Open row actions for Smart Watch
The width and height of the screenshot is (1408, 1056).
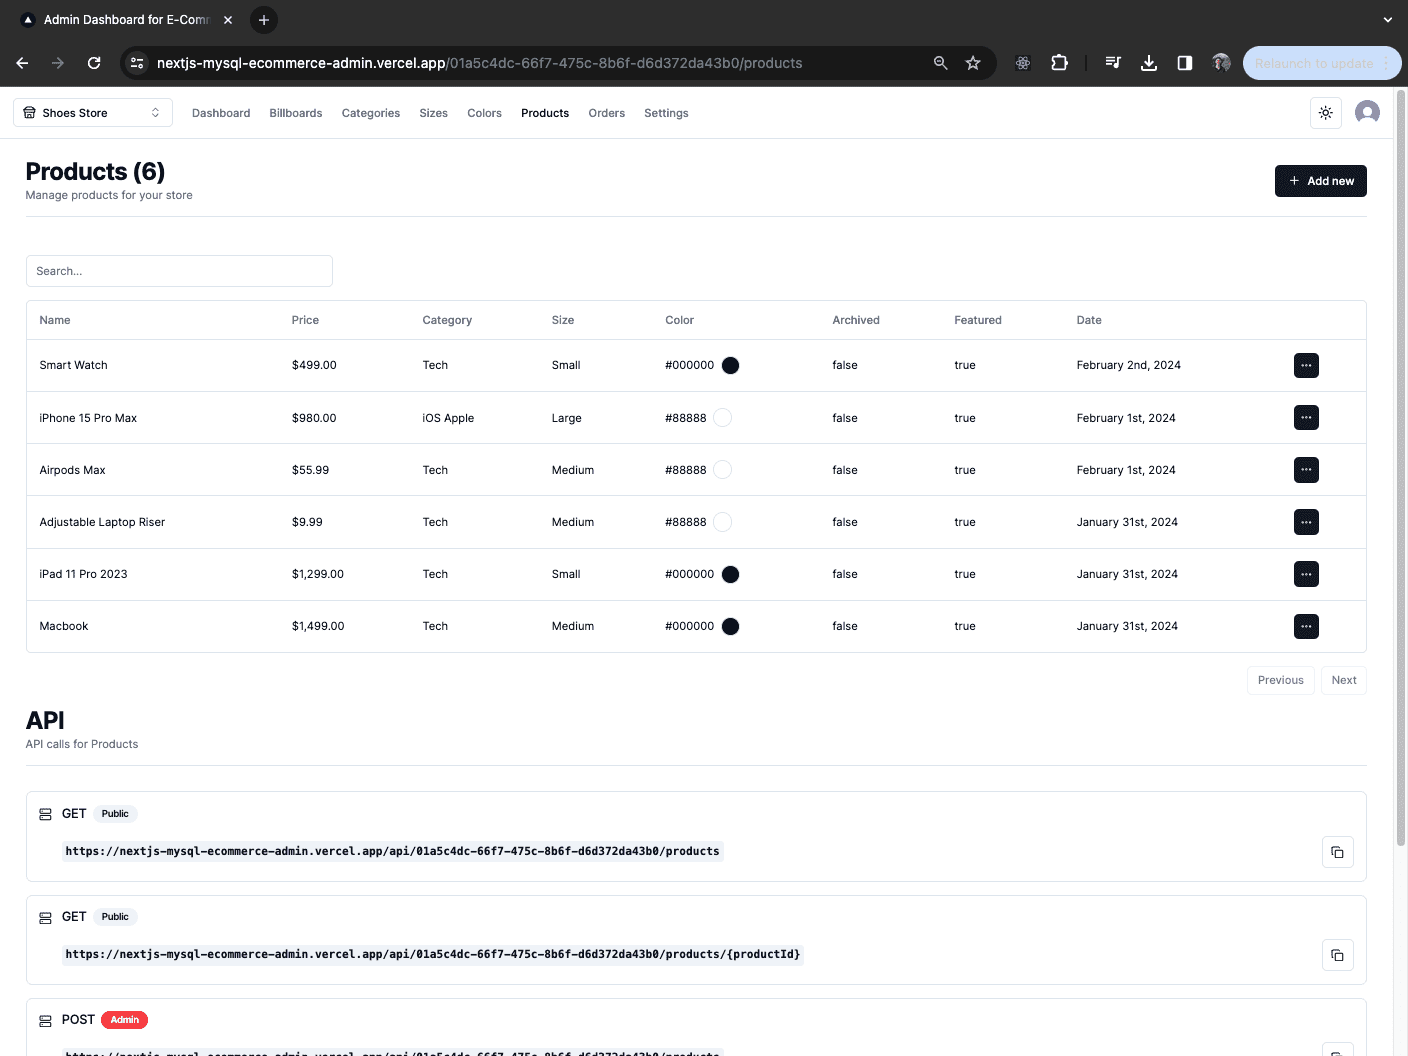point(1306,365)
